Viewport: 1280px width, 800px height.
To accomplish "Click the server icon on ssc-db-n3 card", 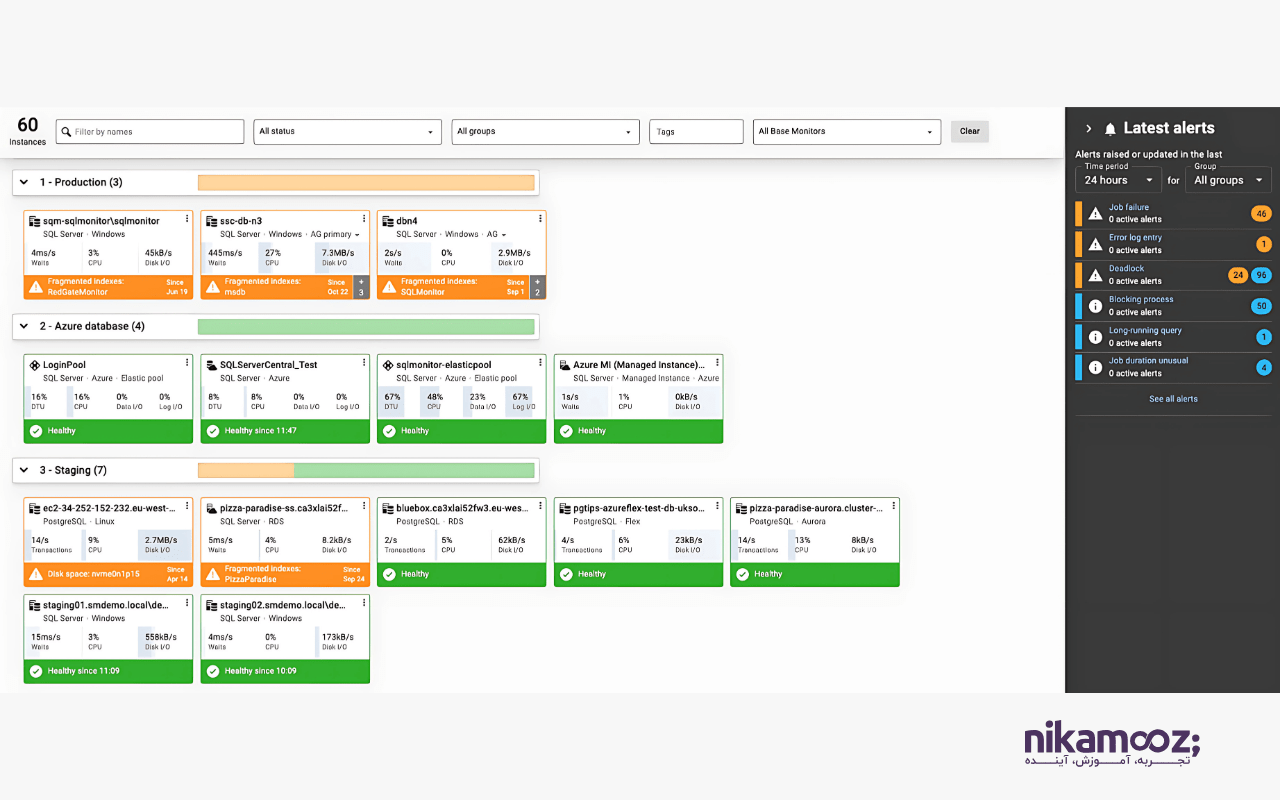I will coord(211,220).
